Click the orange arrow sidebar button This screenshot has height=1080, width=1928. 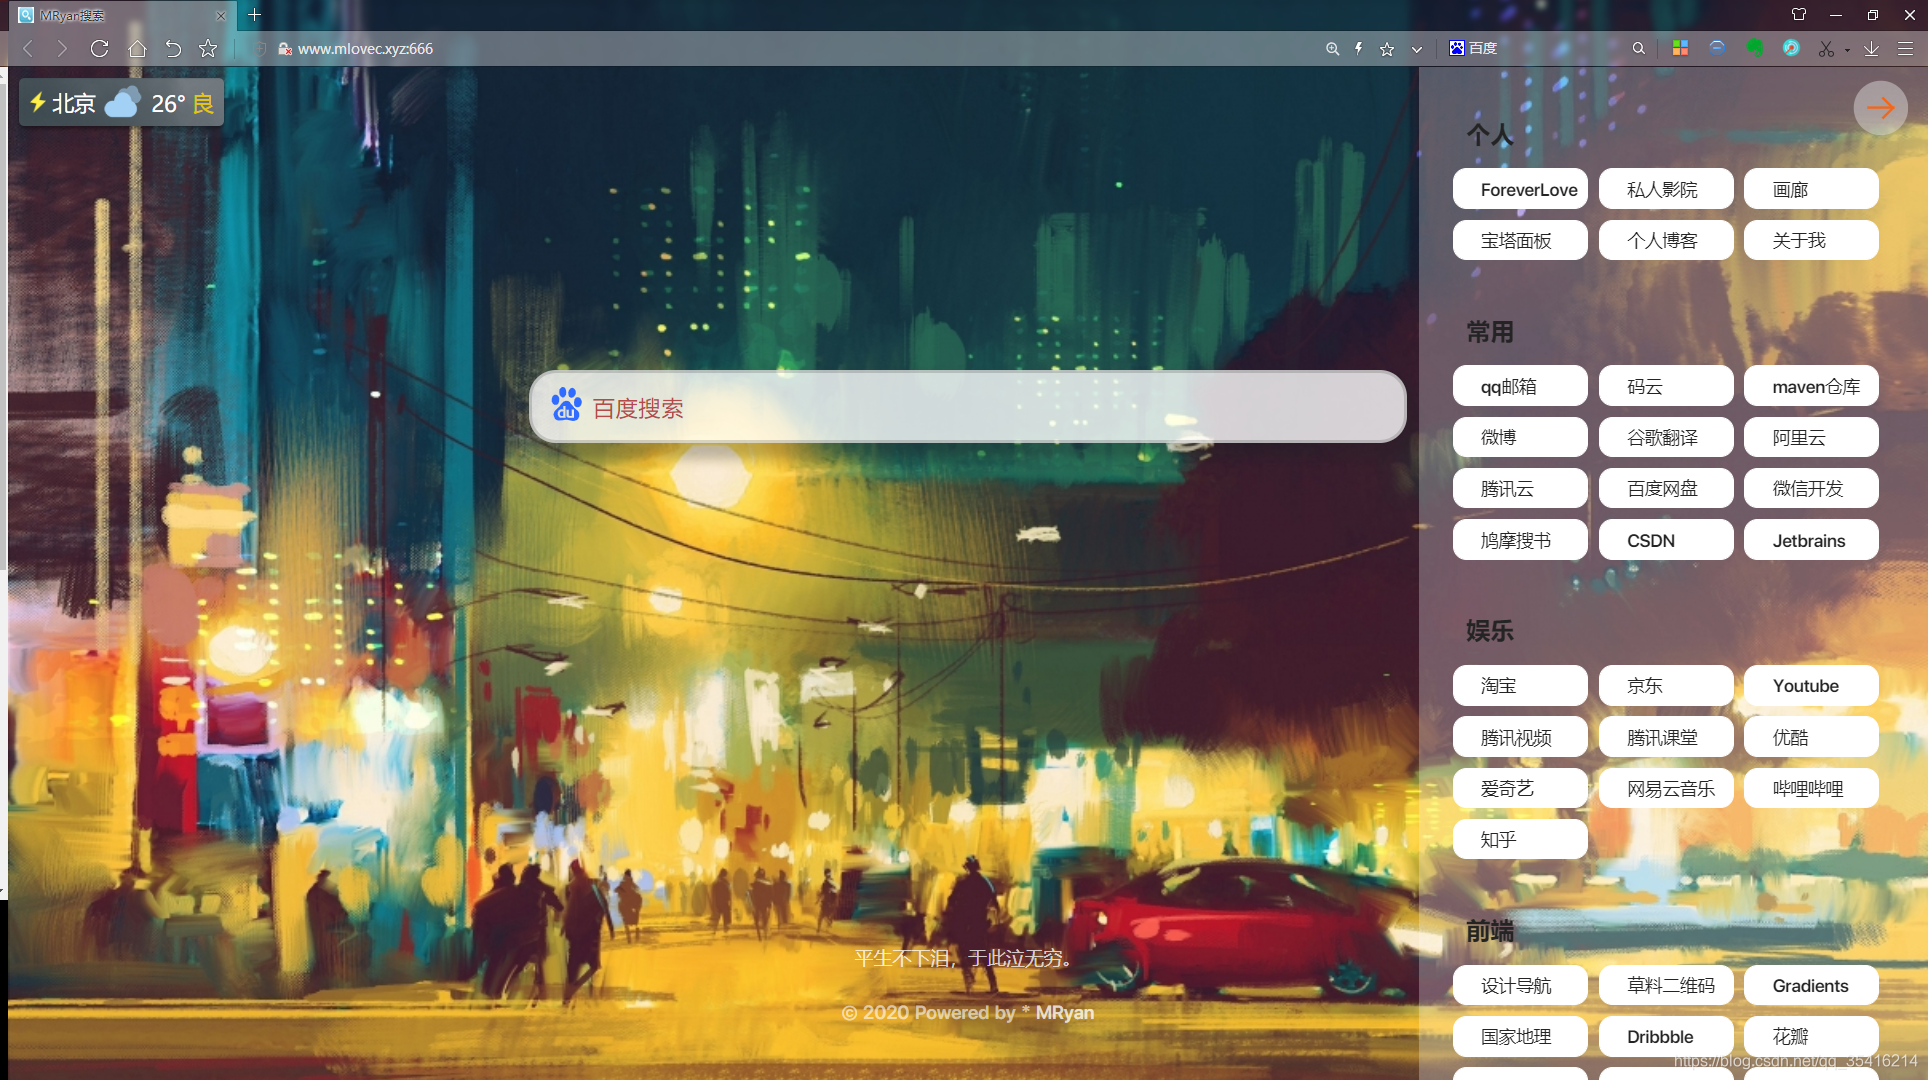(1880, 108)
